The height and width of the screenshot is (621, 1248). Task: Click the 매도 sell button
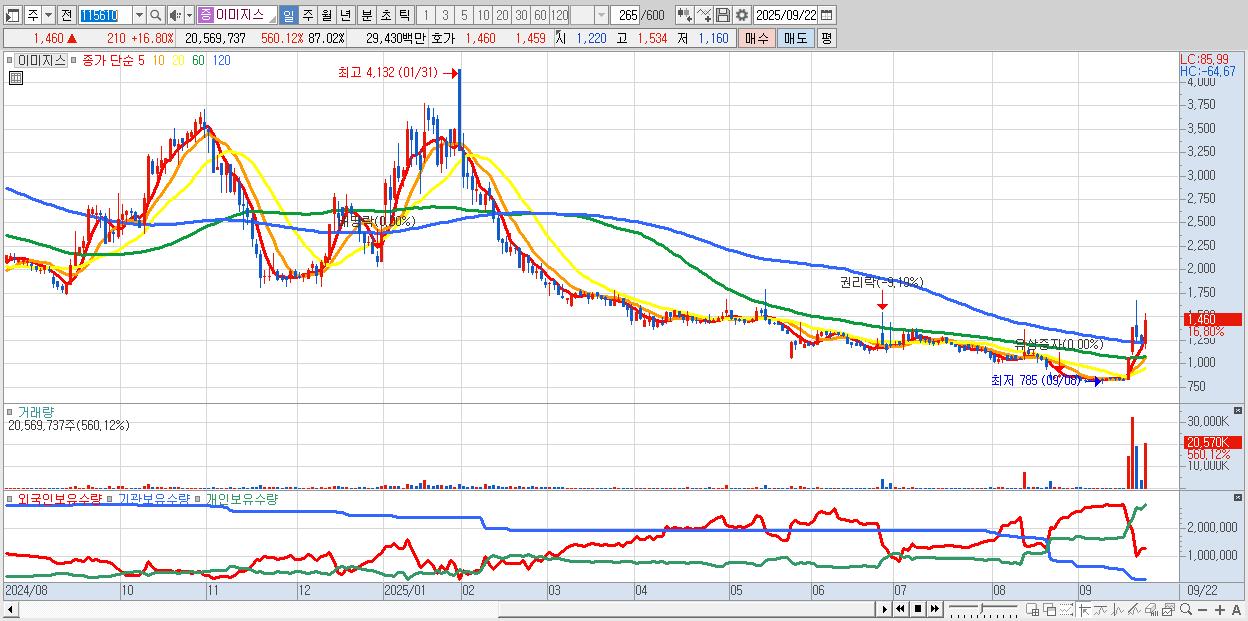(x=796, y=38)
